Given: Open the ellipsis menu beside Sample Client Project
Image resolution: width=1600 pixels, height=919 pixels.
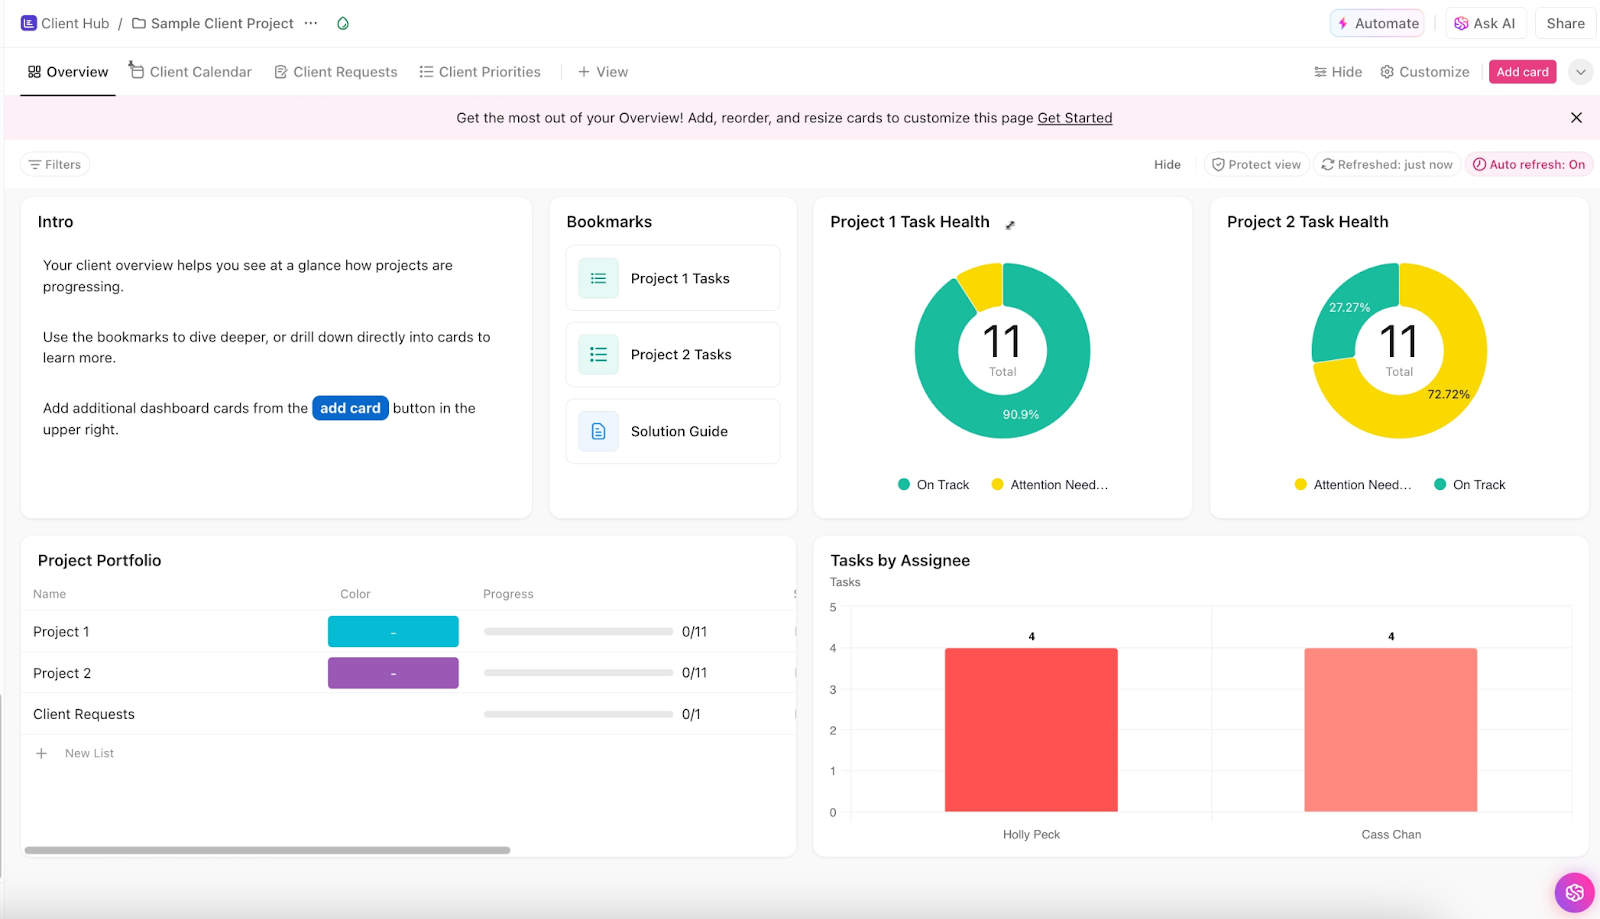Looking at the screenshot, I should pos(311,23).
